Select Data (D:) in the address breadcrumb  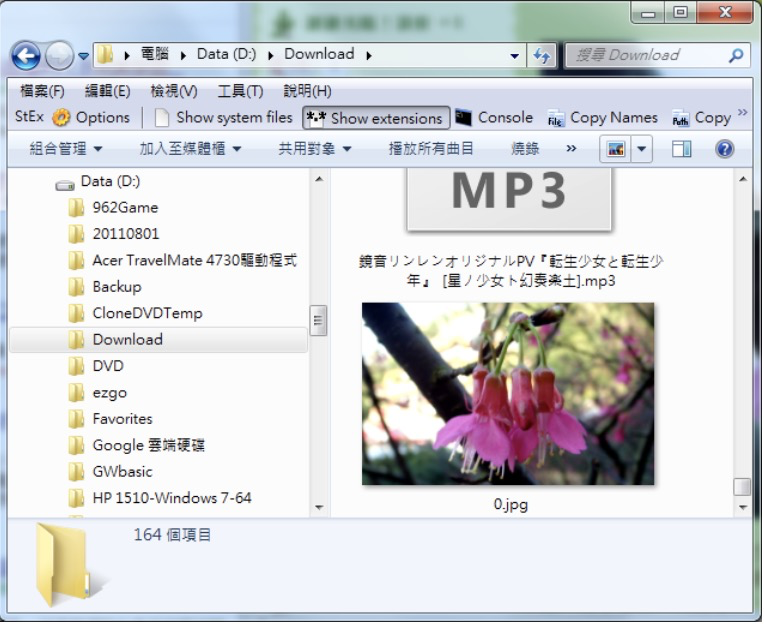(x=226, y=54)
